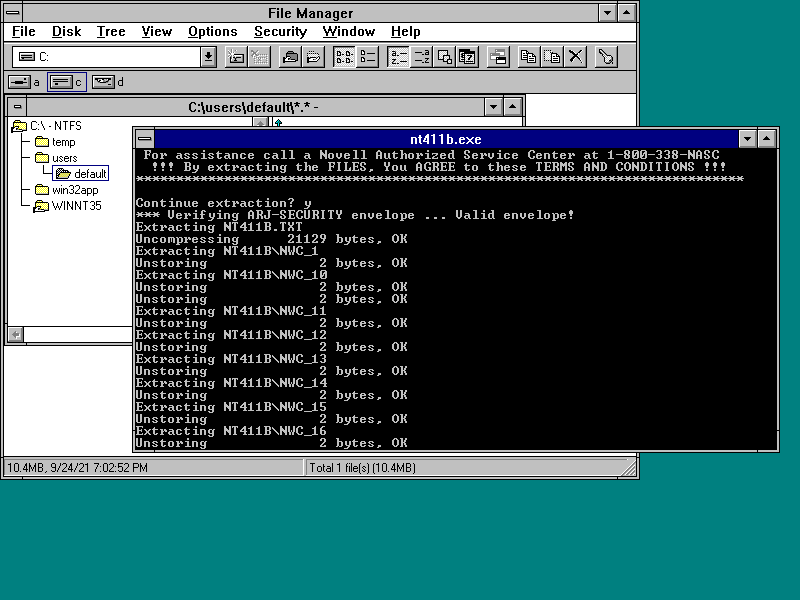This screenshot has width=800, height=600.
Task: Click the C: drive combo box field
Action: point(106,57)
